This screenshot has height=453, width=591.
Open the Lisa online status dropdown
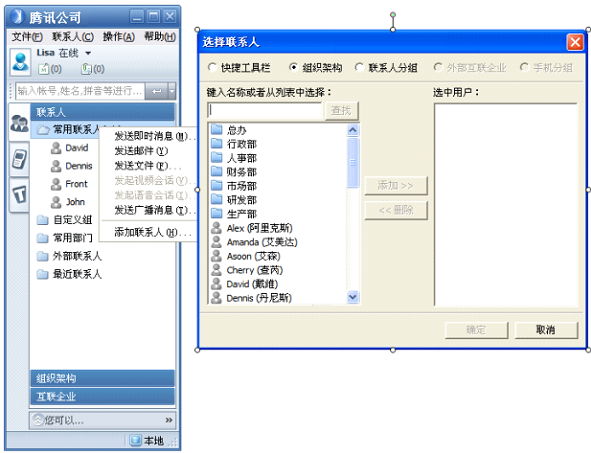pyautogui.click(x=88, y=53)
